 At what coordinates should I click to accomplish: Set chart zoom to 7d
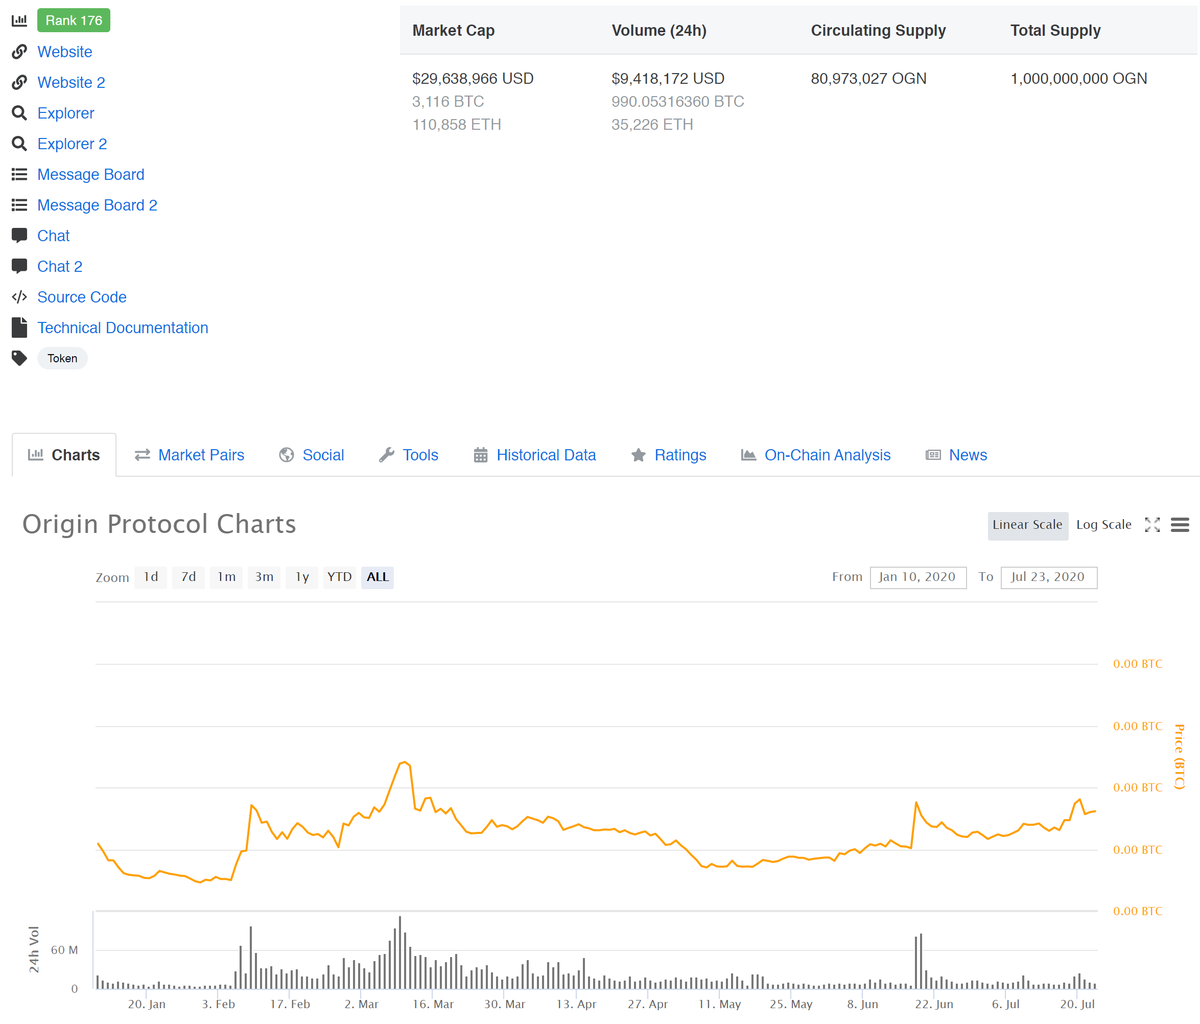(188, 577)
